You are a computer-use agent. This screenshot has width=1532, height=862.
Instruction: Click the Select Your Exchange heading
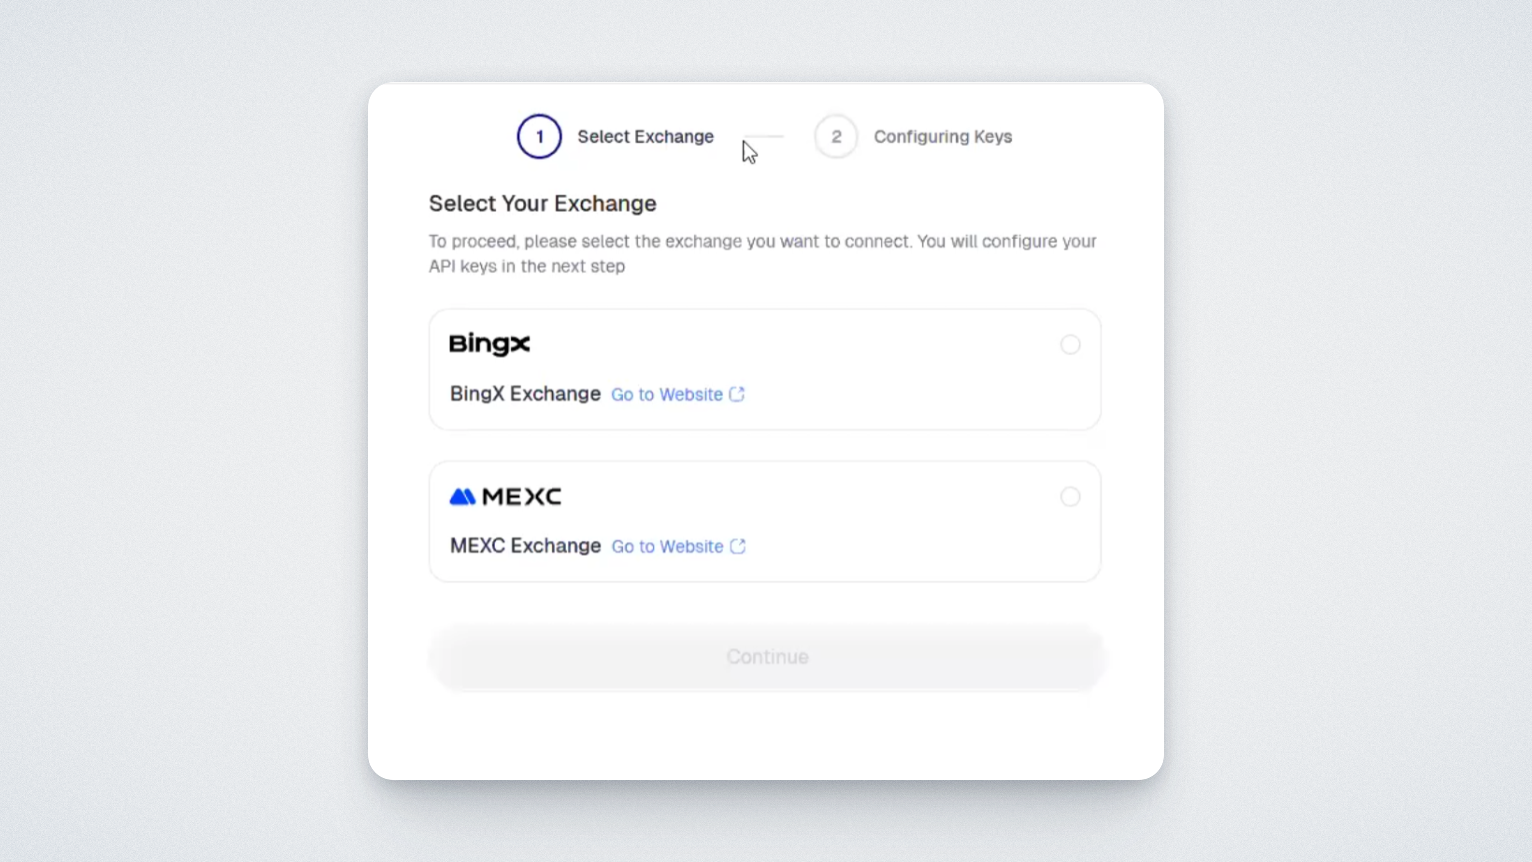click(x=542, y=204)
